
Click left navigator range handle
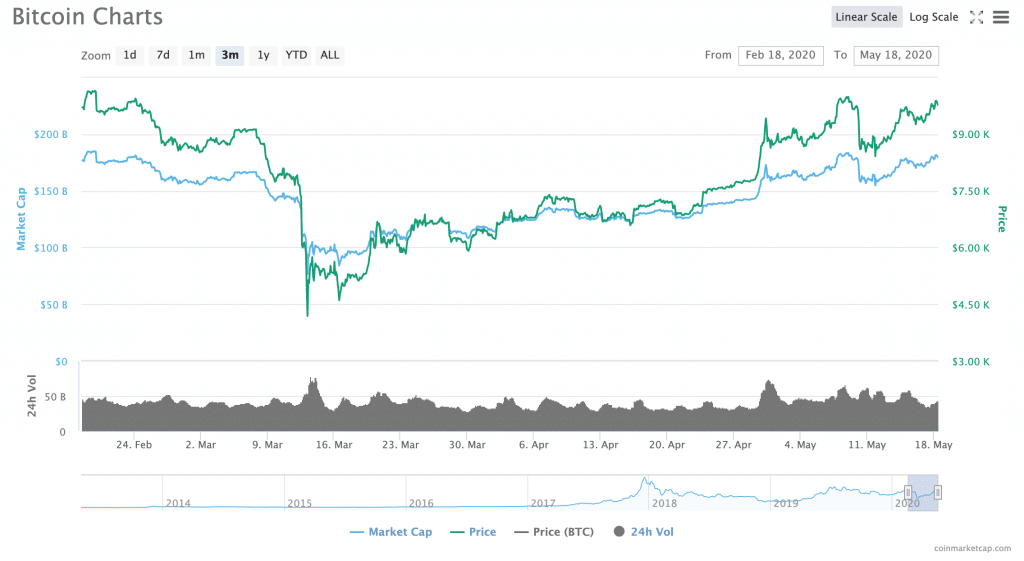(x=908, y=492)
